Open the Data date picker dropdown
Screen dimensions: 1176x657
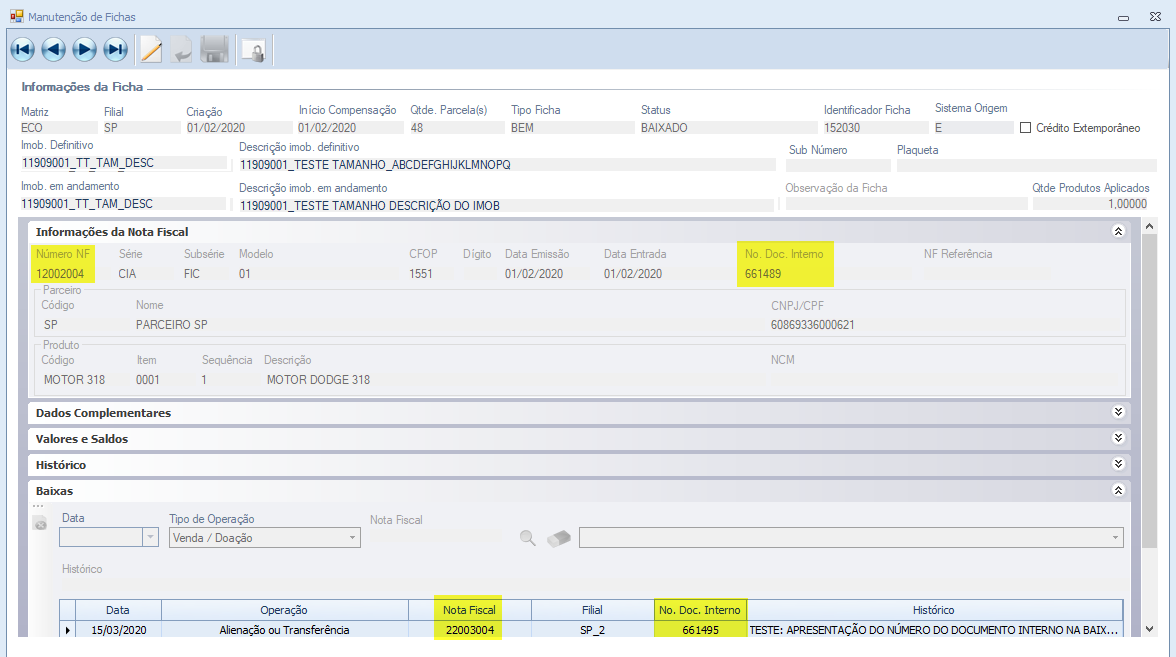click(151, 538)
